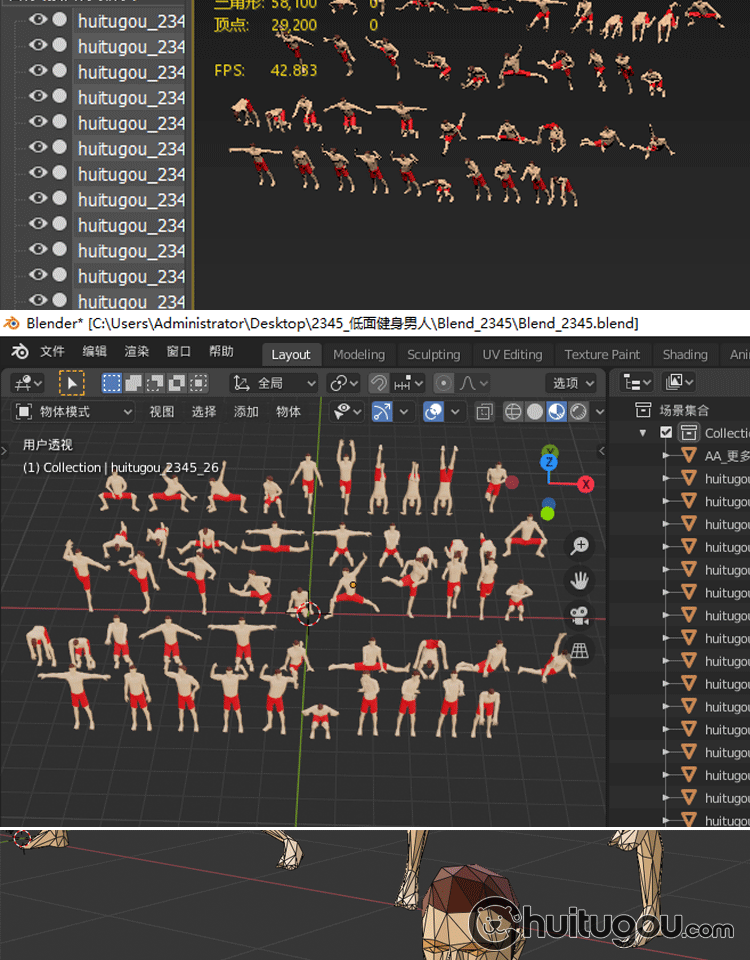This screenshot has height=960, width=750.
Task: Open the 编辑 menu
Action: [94, 352]
